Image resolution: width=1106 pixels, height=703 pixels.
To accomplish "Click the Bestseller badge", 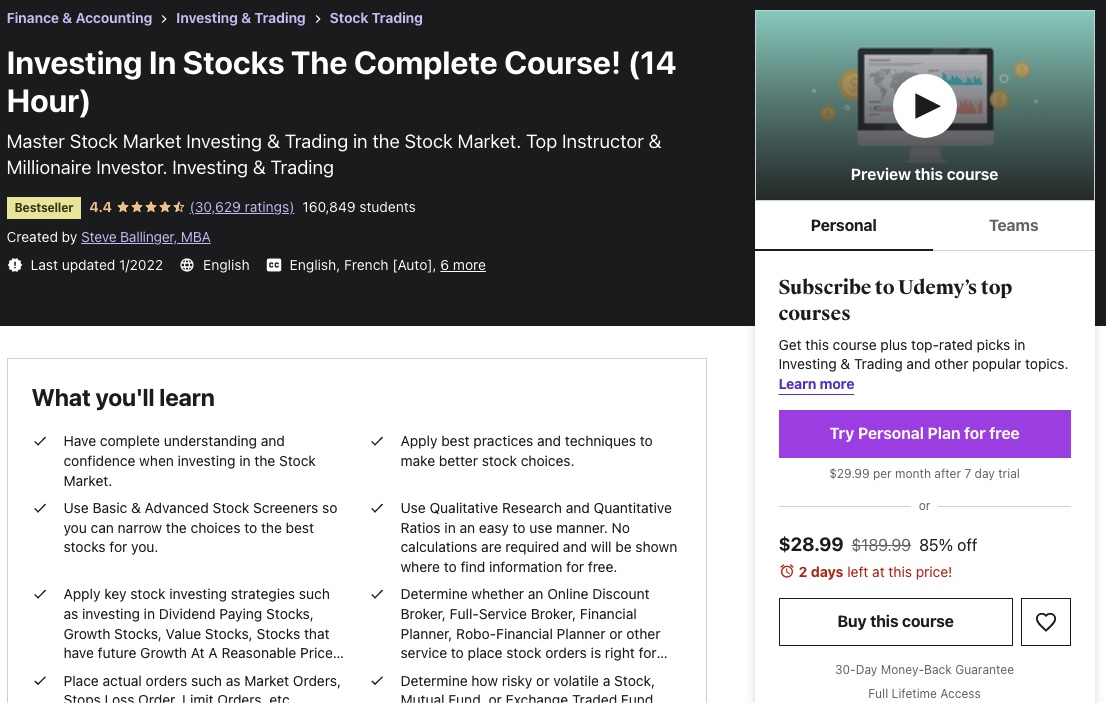I will [43, 207].
